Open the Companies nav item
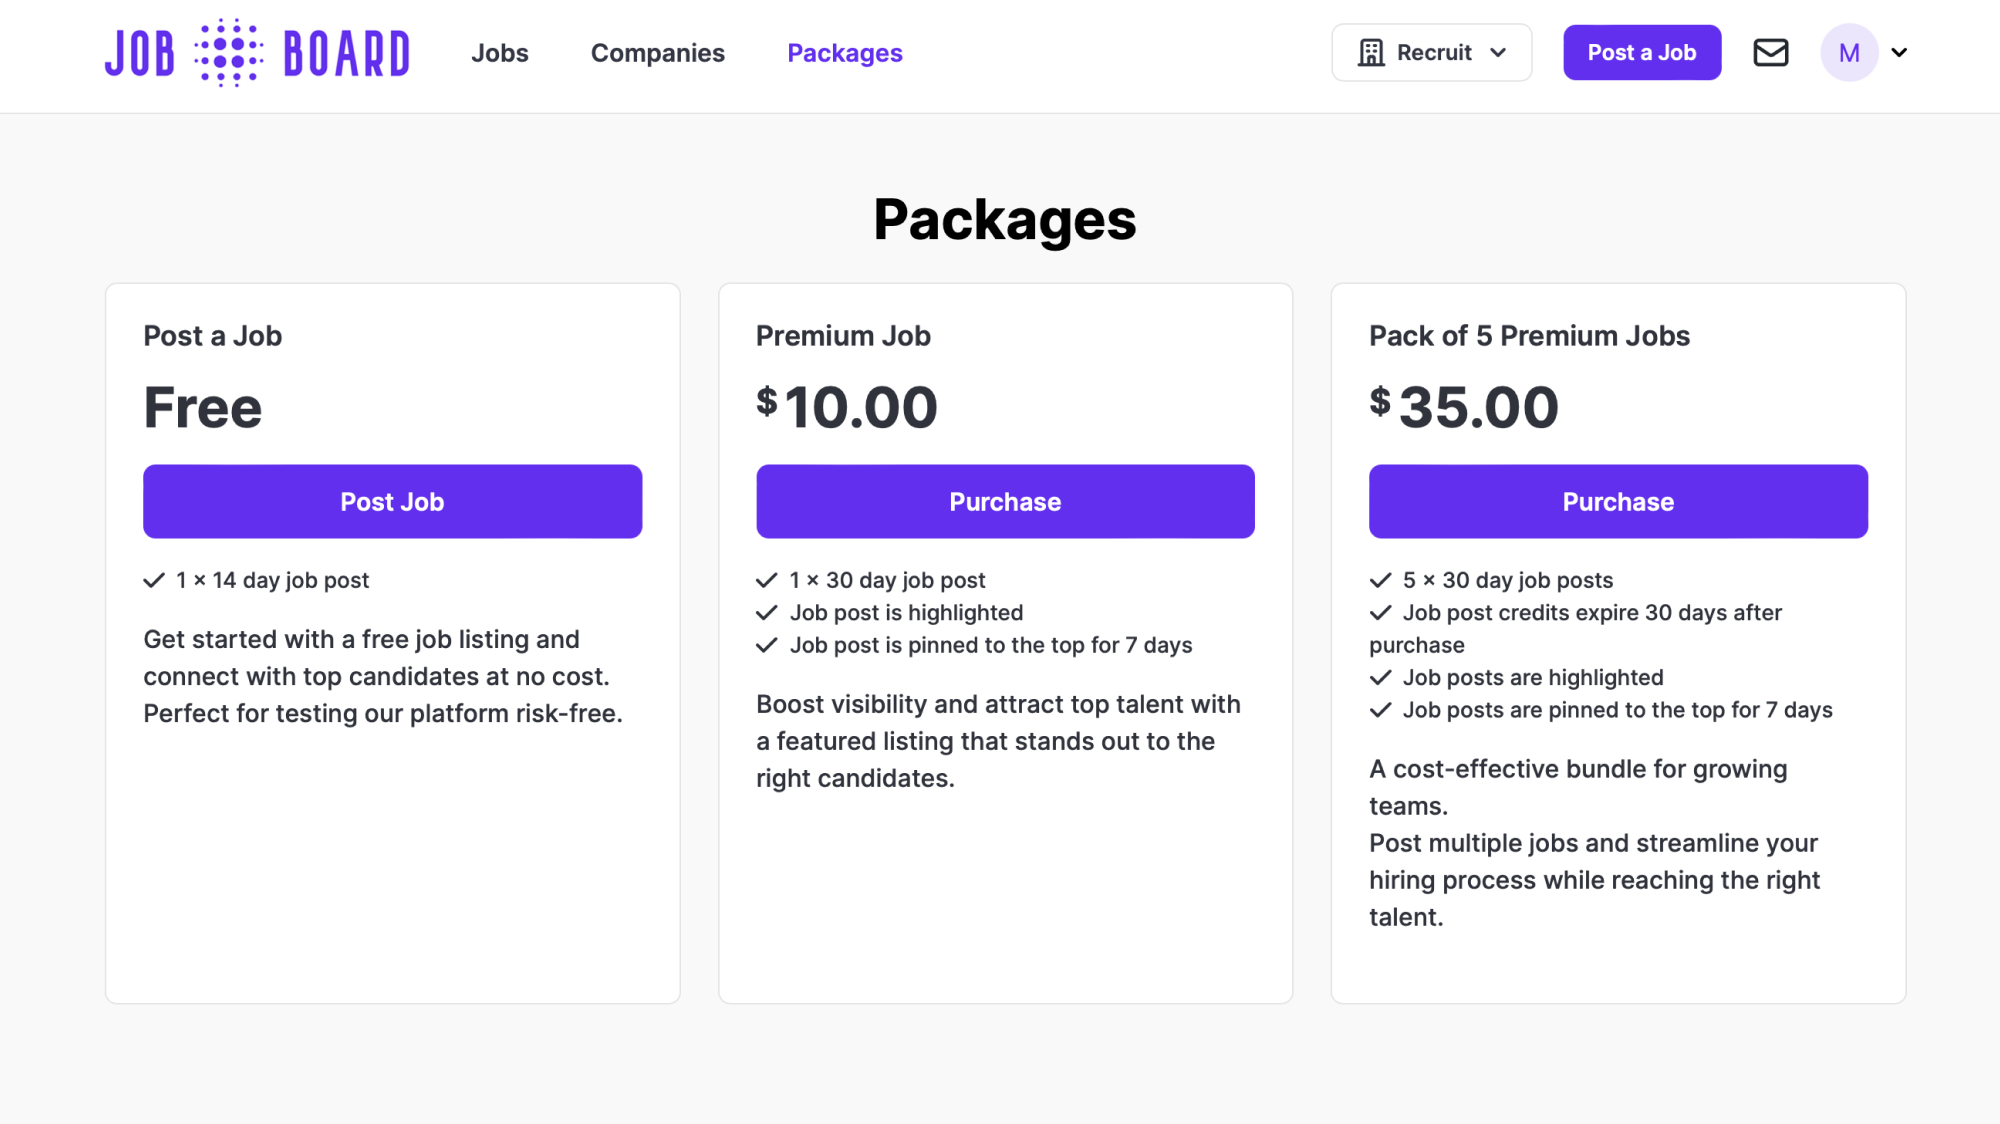The width and height of the screenshot is (2000, 1124). click(x=658, y=53)
